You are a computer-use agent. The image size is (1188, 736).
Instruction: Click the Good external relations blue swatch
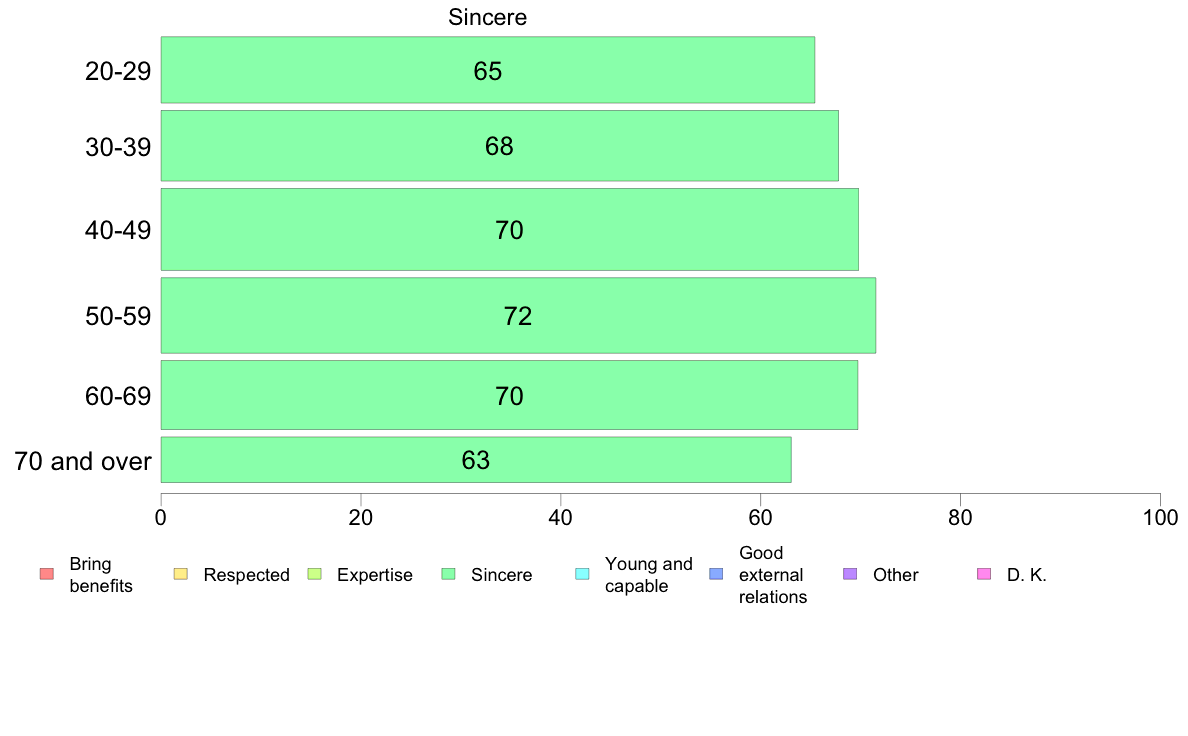716,574
